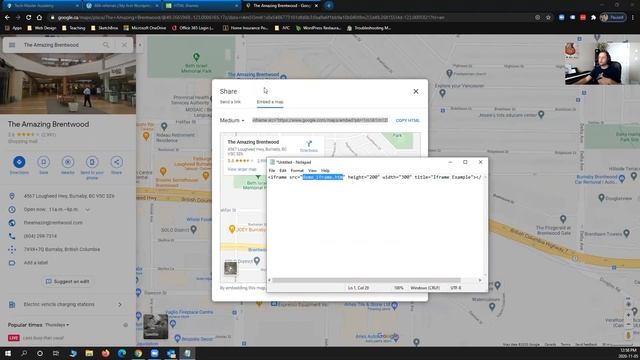Expand Electric vehicle charging stations arrow
This screenshot has width=640, height=360.
(120, 304)
